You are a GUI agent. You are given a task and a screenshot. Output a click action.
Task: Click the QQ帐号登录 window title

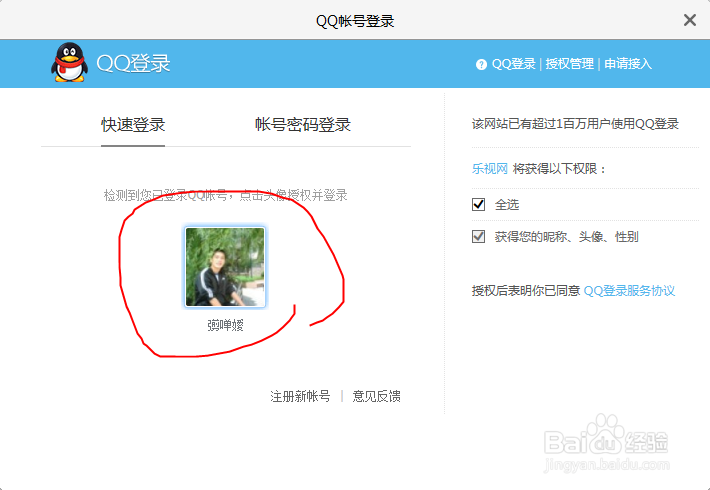pos(355,21)
